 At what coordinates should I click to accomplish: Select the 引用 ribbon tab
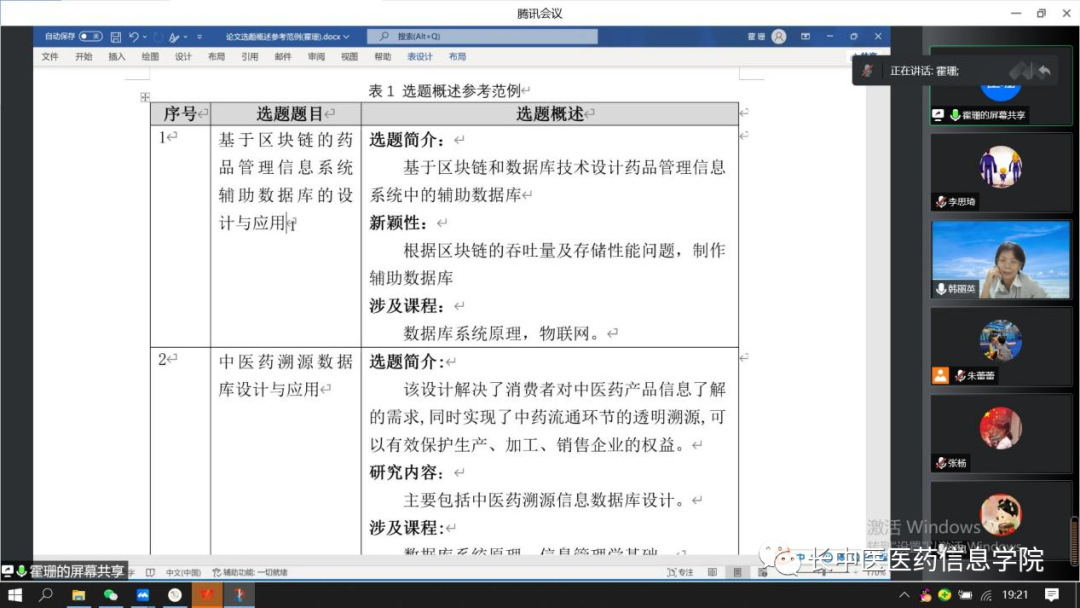249,56
